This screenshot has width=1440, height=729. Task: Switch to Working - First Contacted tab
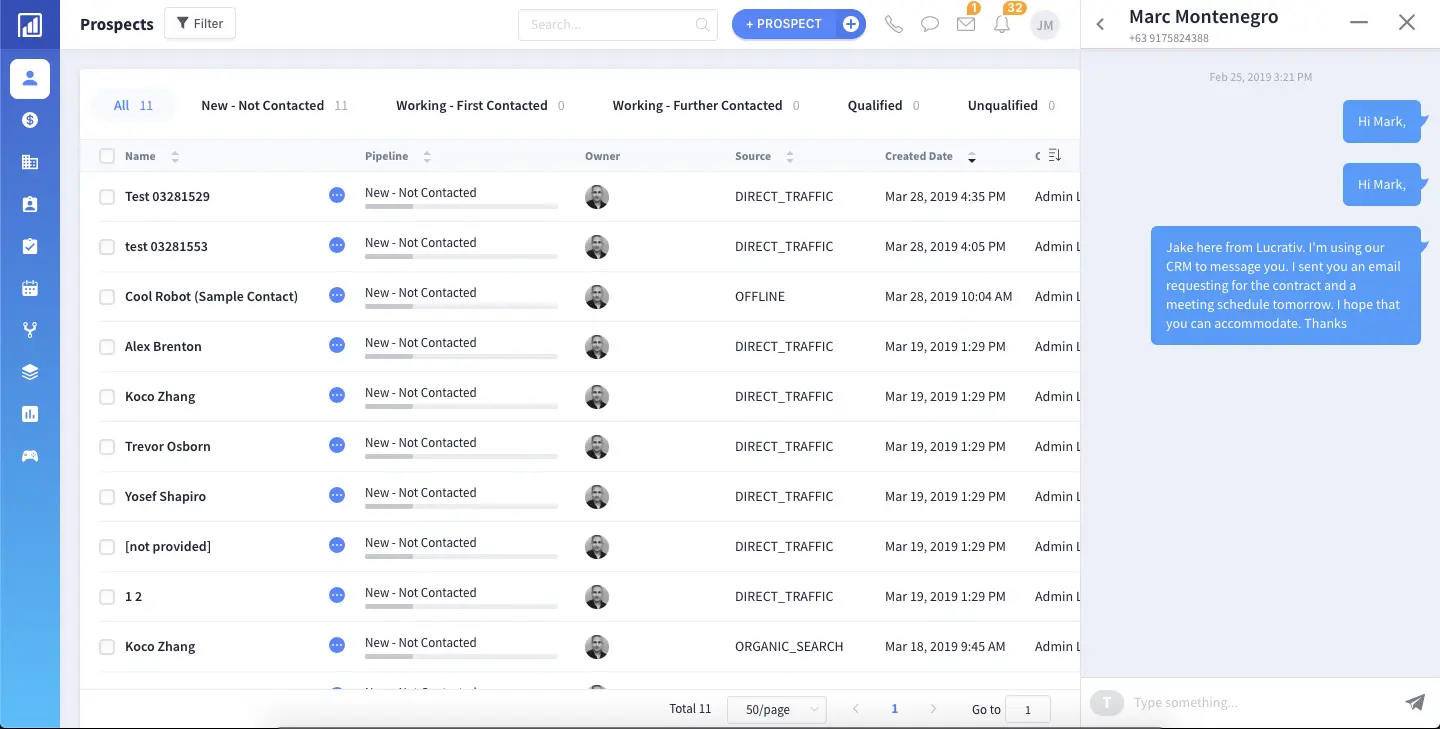[x=471, y=105]
